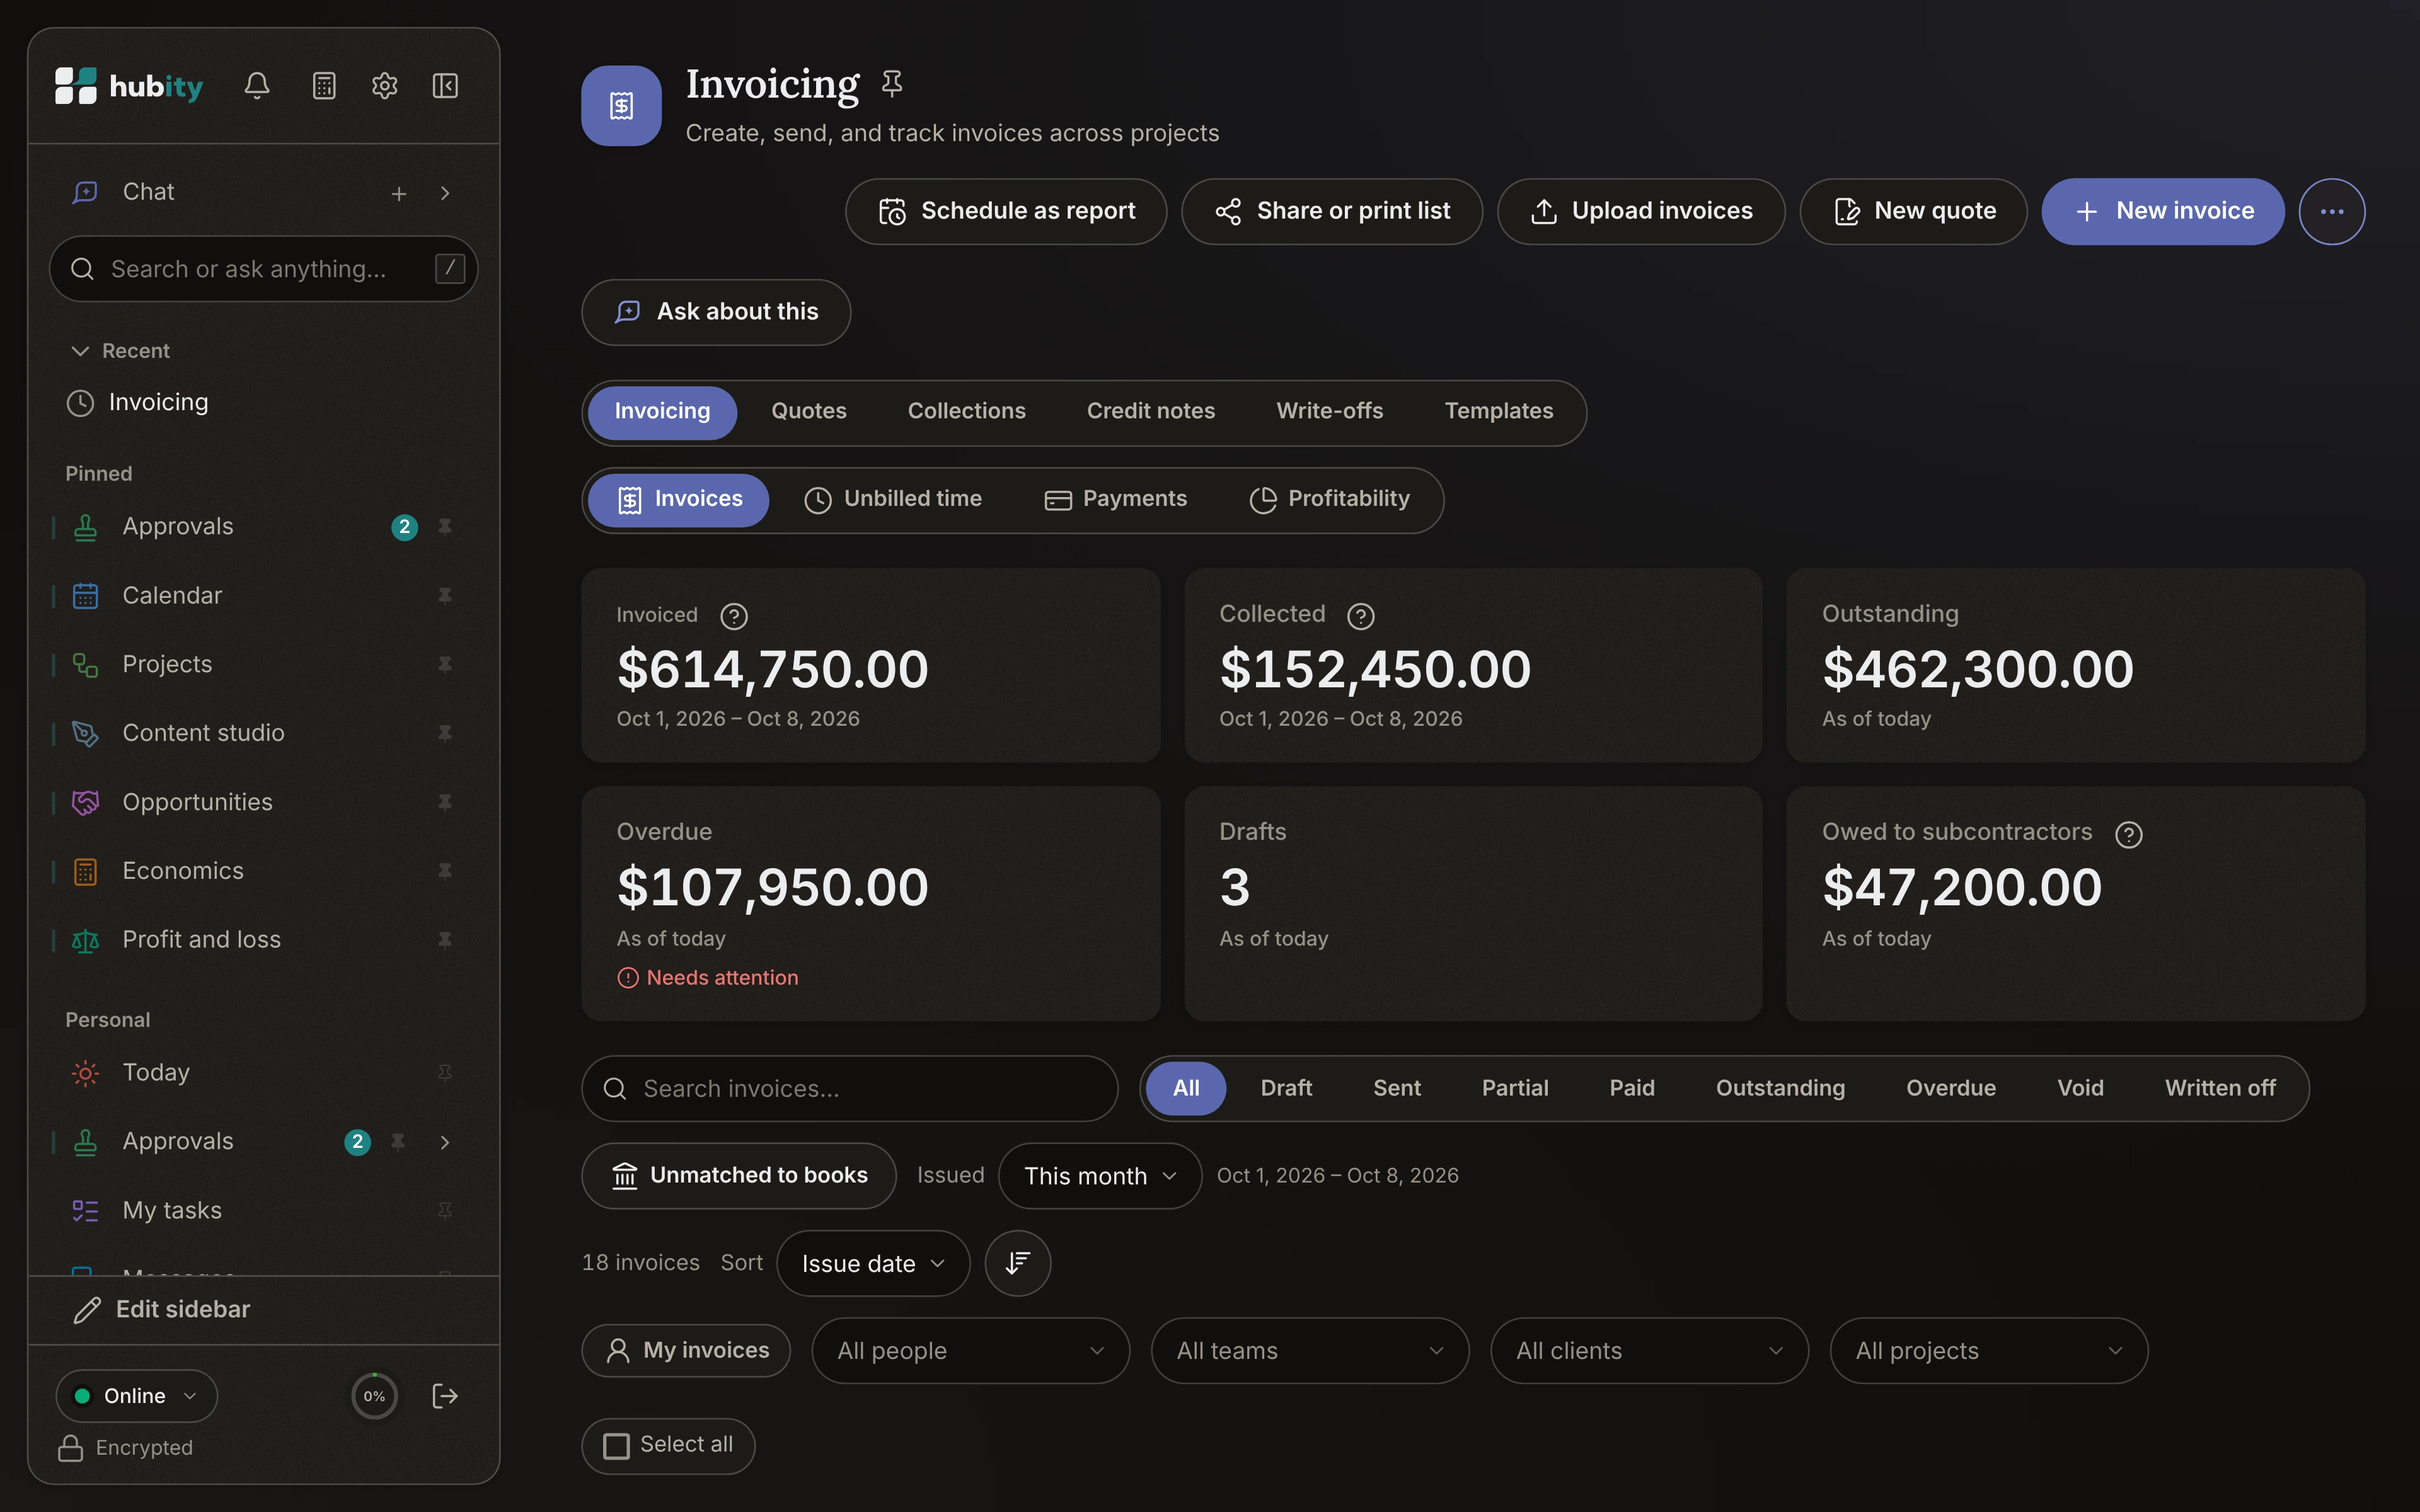Open the Invoicing module icon tile
The width and height of the screenshot is (2420, 1512).
coord(621,106)
